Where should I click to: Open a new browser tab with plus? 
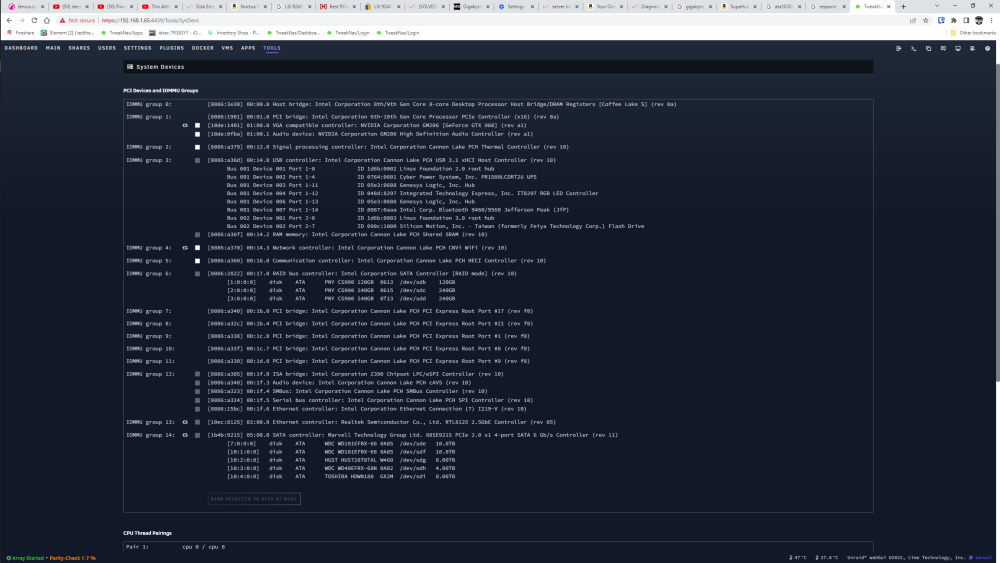point(903,6)
